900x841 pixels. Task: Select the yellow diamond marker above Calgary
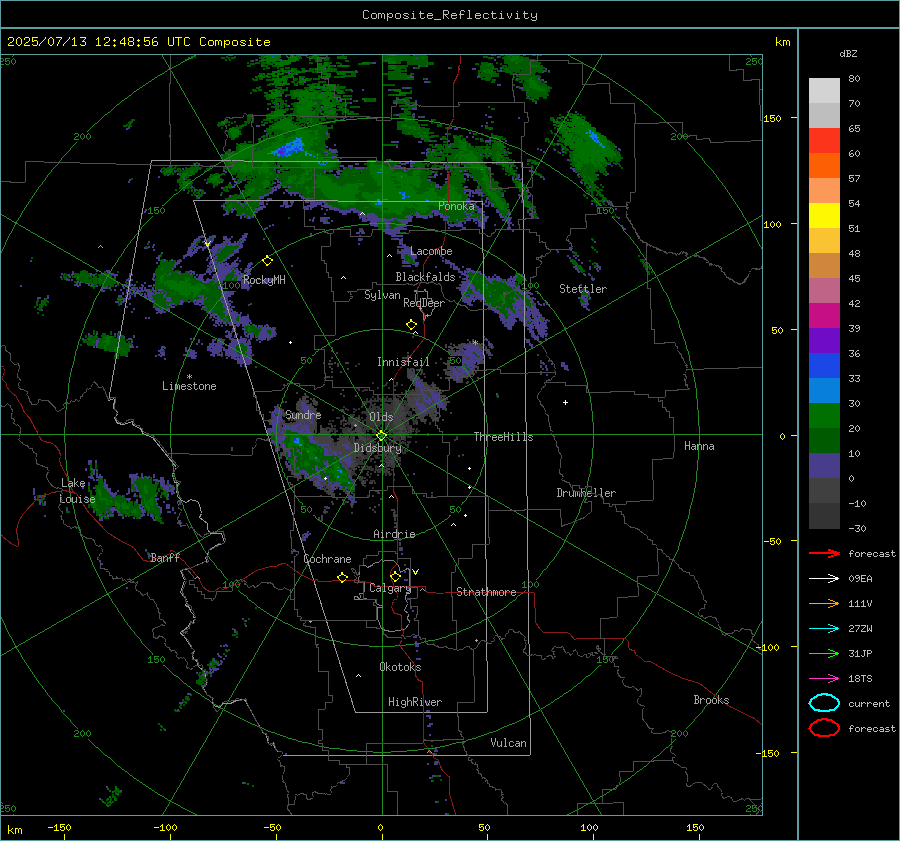coord(395,576)
